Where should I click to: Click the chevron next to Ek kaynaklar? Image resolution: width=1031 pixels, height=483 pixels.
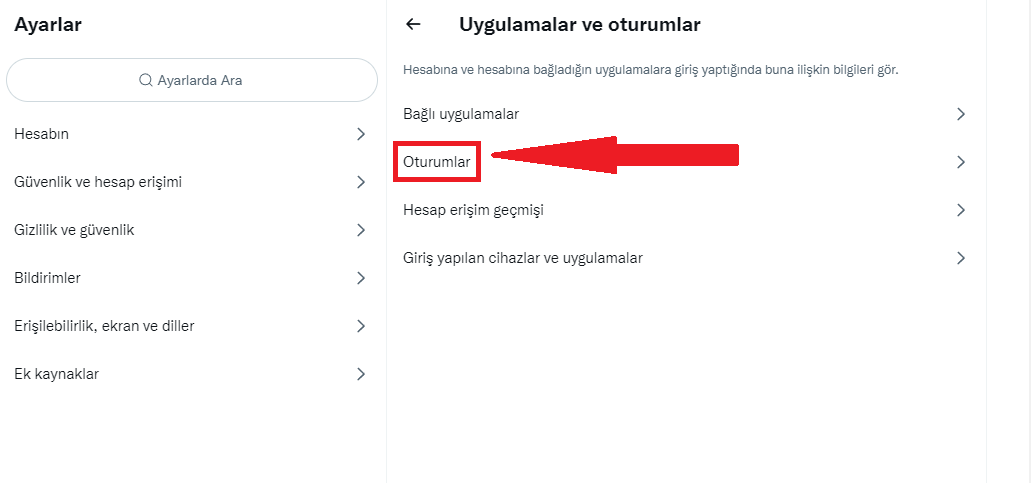pyautogui.click(x=361, y=374)
